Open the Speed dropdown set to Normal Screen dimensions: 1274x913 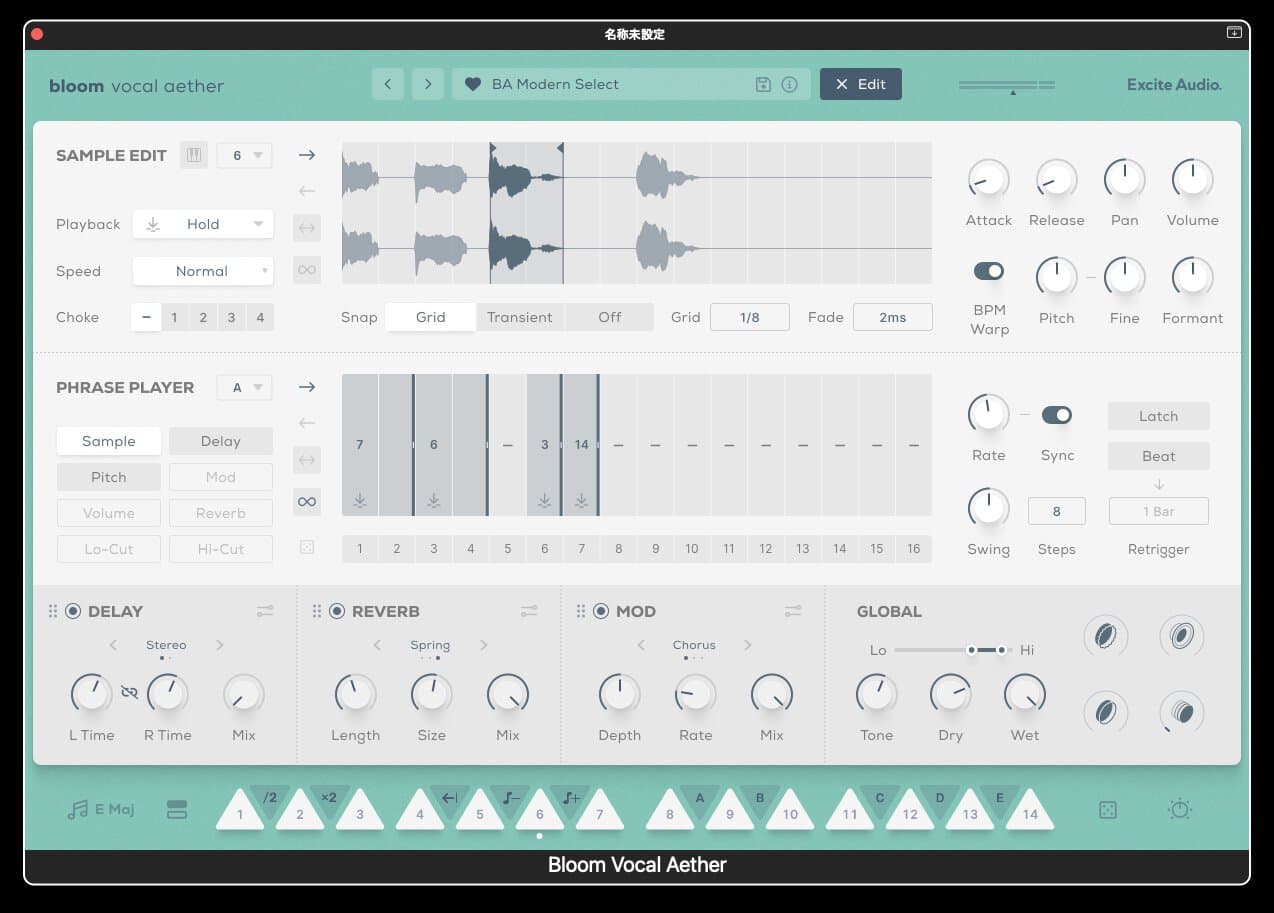click(x=203, y=271)
